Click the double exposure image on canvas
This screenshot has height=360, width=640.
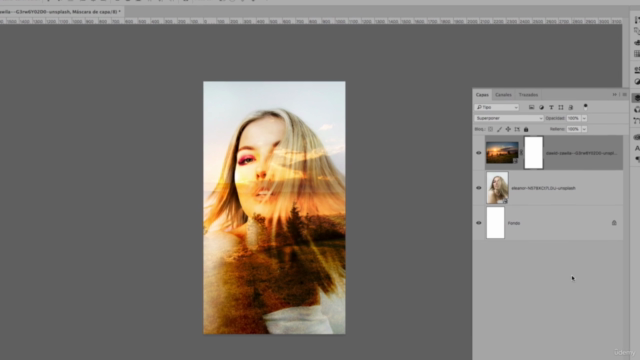(x=274, y=208)
